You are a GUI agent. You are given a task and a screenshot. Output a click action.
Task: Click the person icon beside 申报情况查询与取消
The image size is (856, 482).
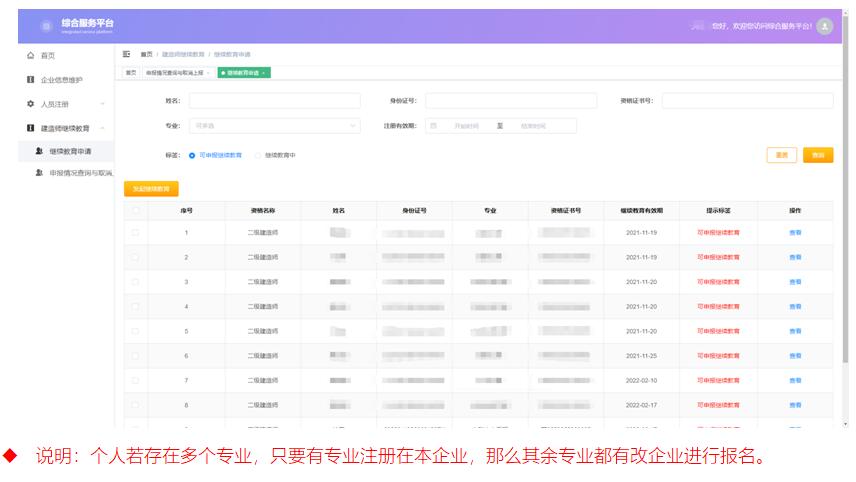coord(39,173)
